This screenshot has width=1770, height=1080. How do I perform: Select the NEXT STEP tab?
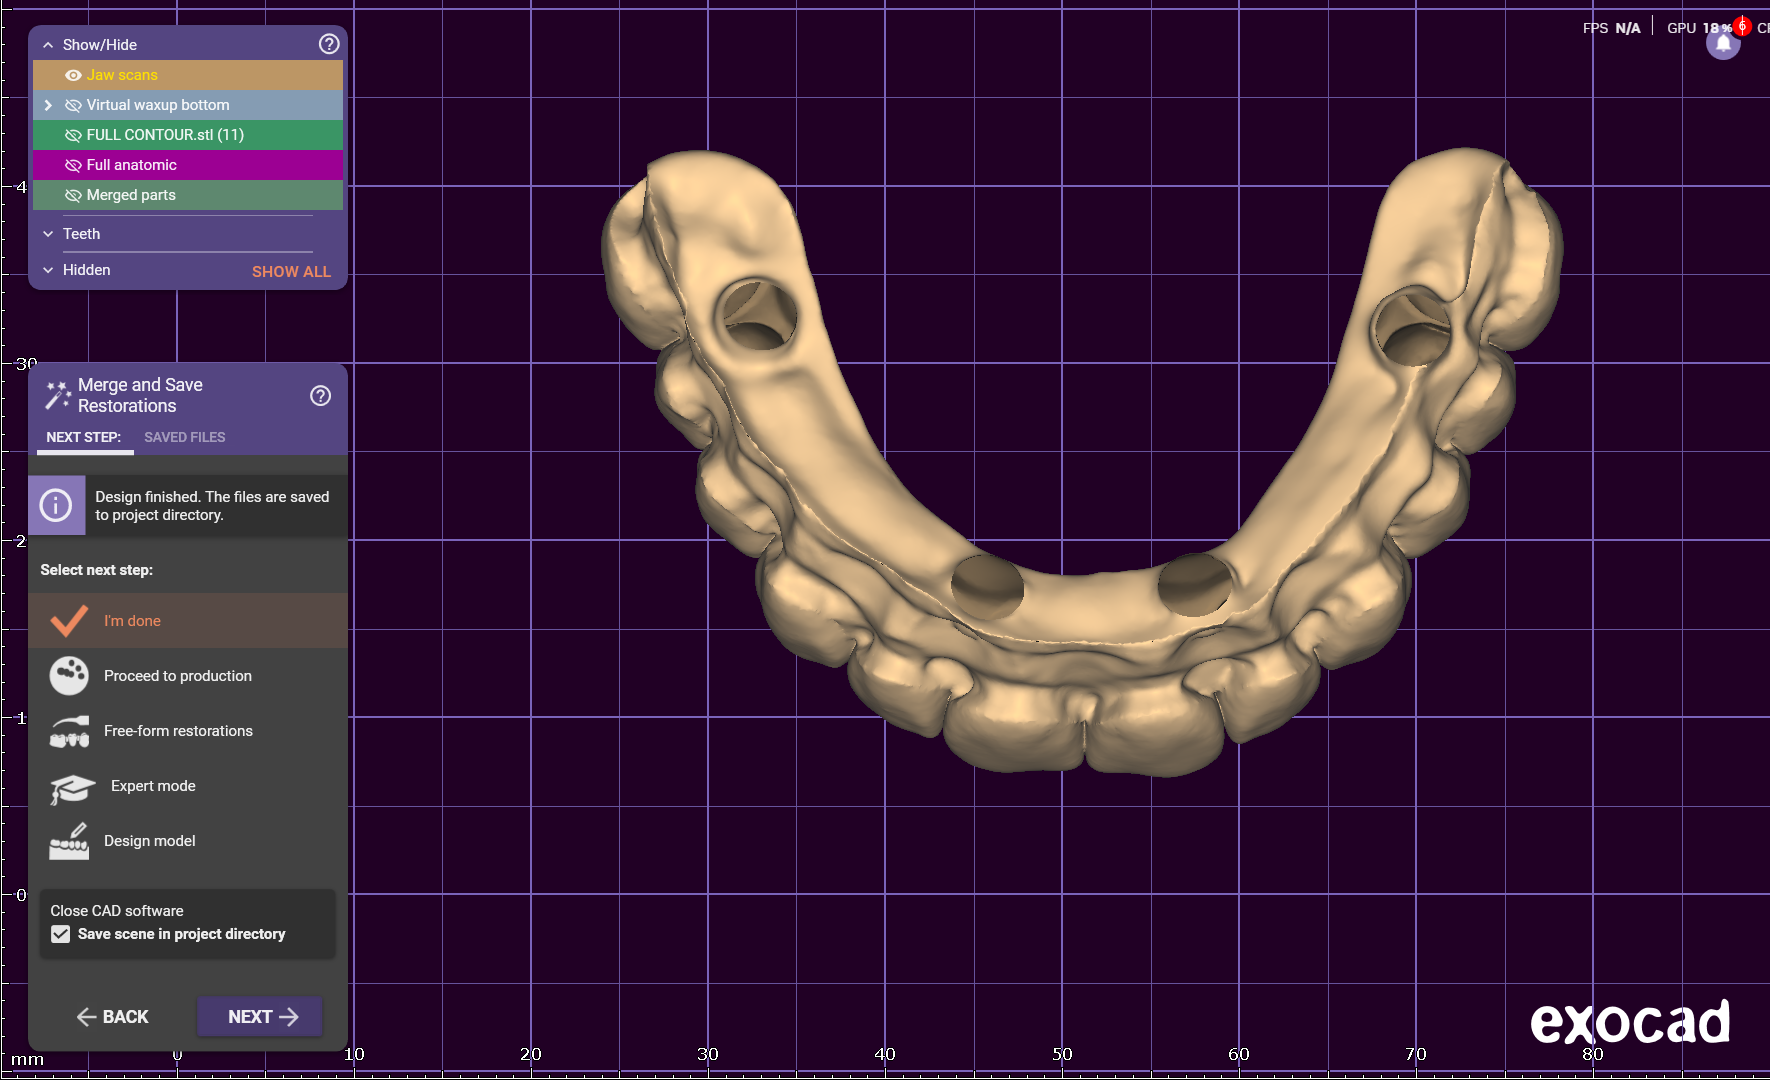tap(83, 437)
